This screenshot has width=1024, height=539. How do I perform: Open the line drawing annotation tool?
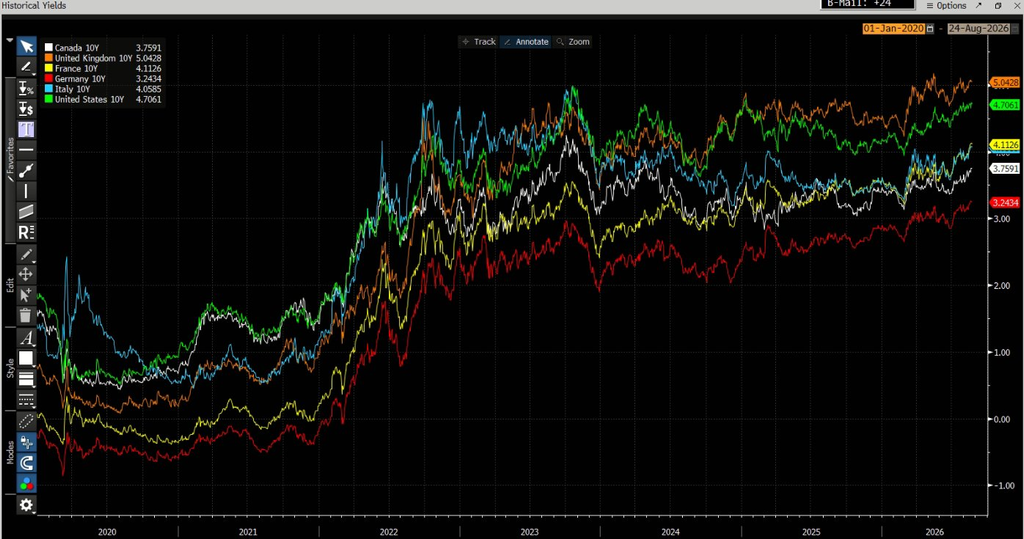pyautogui.click(x=26, y=67)
